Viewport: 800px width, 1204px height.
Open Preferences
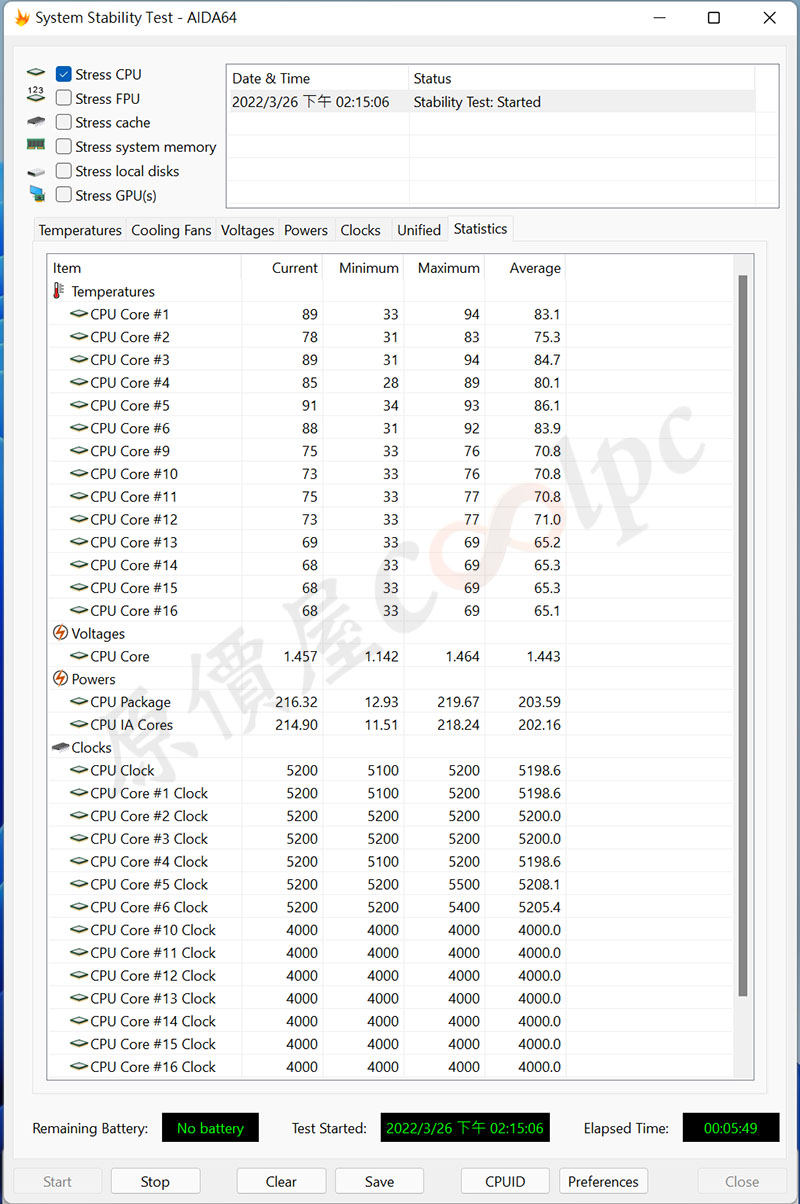(603, 1181)
